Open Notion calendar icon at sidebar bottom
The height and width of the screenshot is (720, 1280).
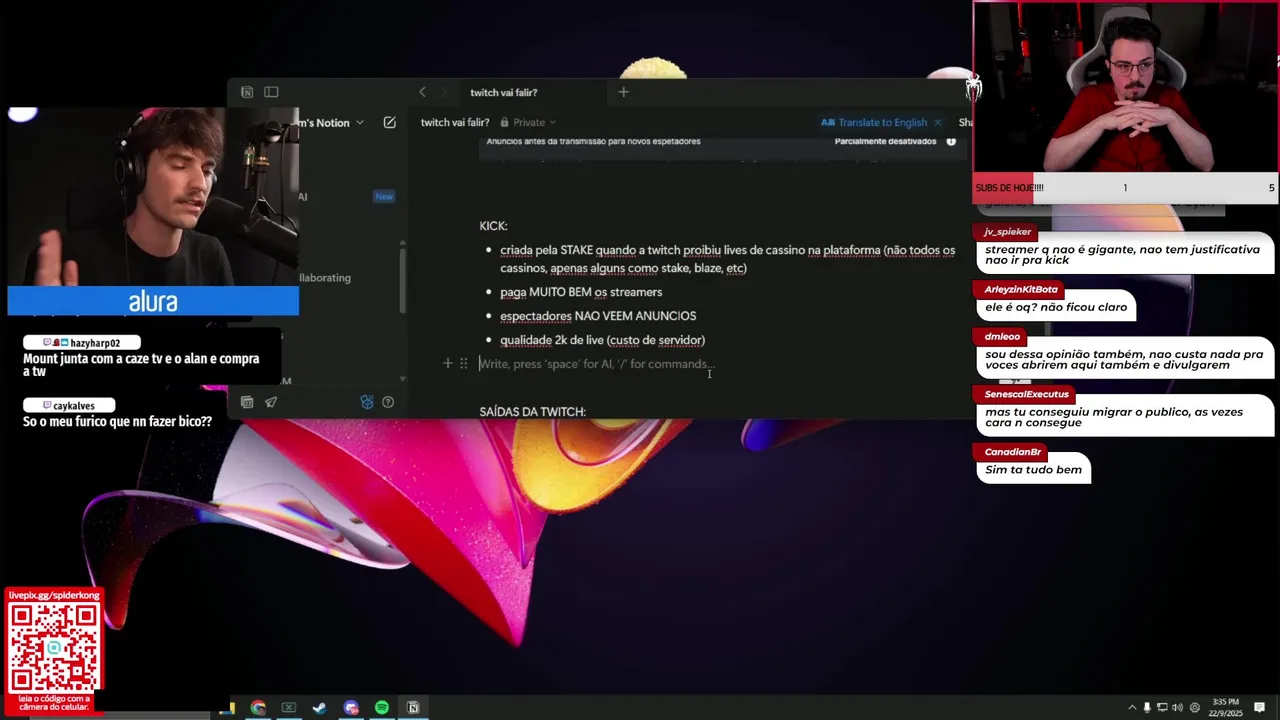click(247, 402)
